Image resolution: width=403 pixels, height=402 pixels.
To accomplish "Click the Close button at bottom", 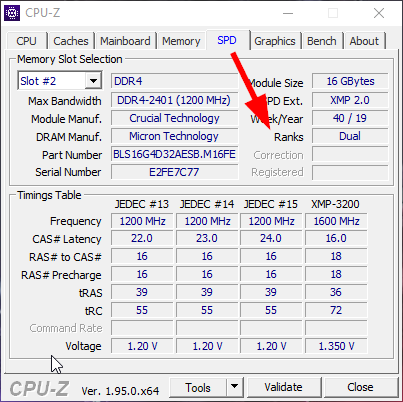I will 360,388.
